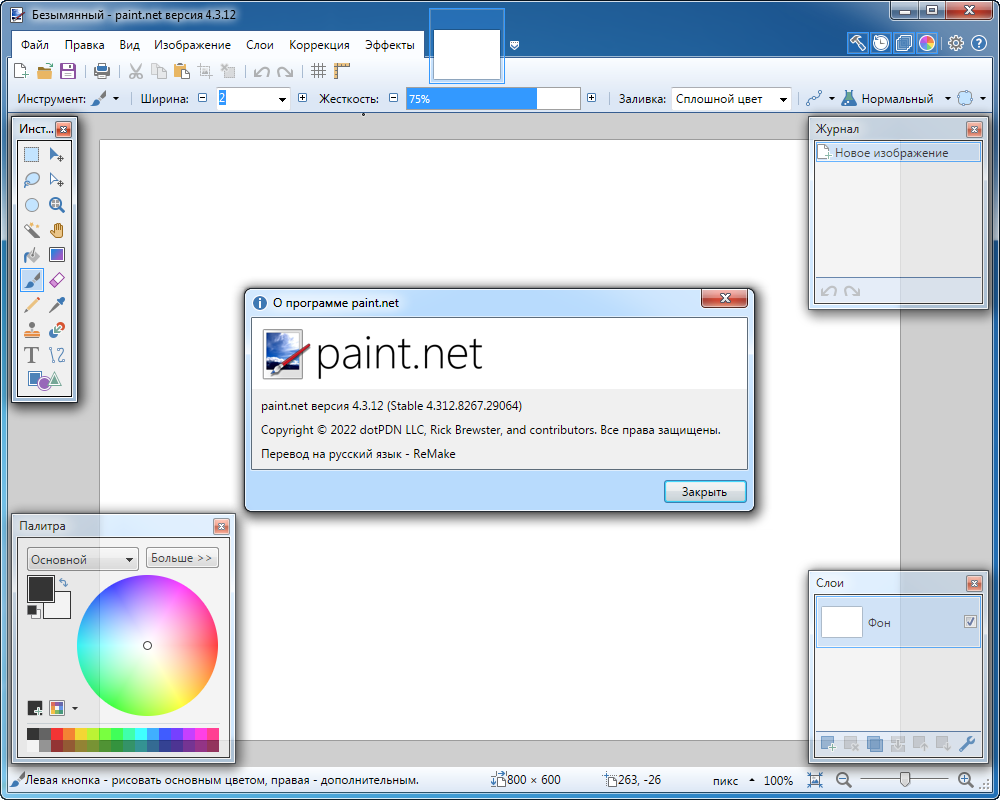This screenshot has width=1000, height=800.
Task: Open the Основной color mode dropdown
Action: point(83,560)
